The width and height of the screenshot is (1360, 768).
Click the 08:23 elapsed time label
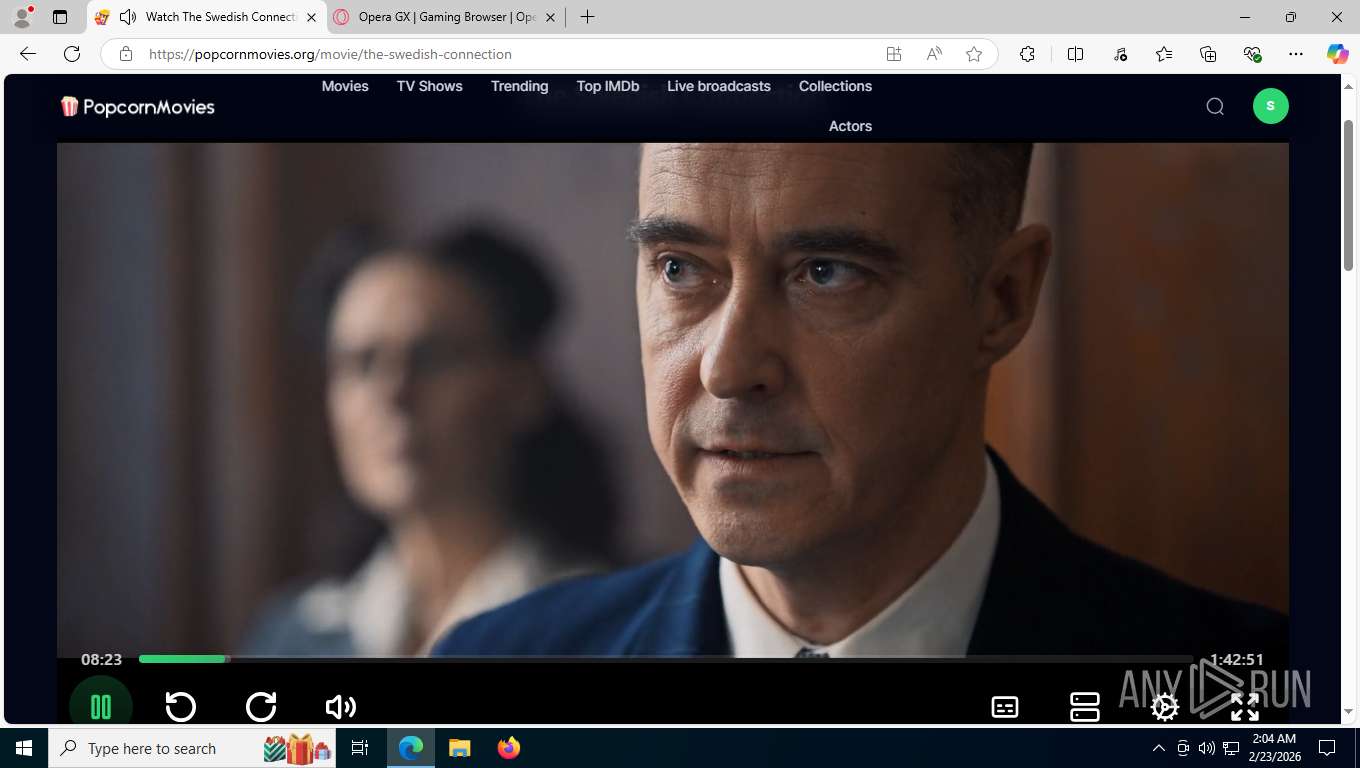tap(101, 659)
